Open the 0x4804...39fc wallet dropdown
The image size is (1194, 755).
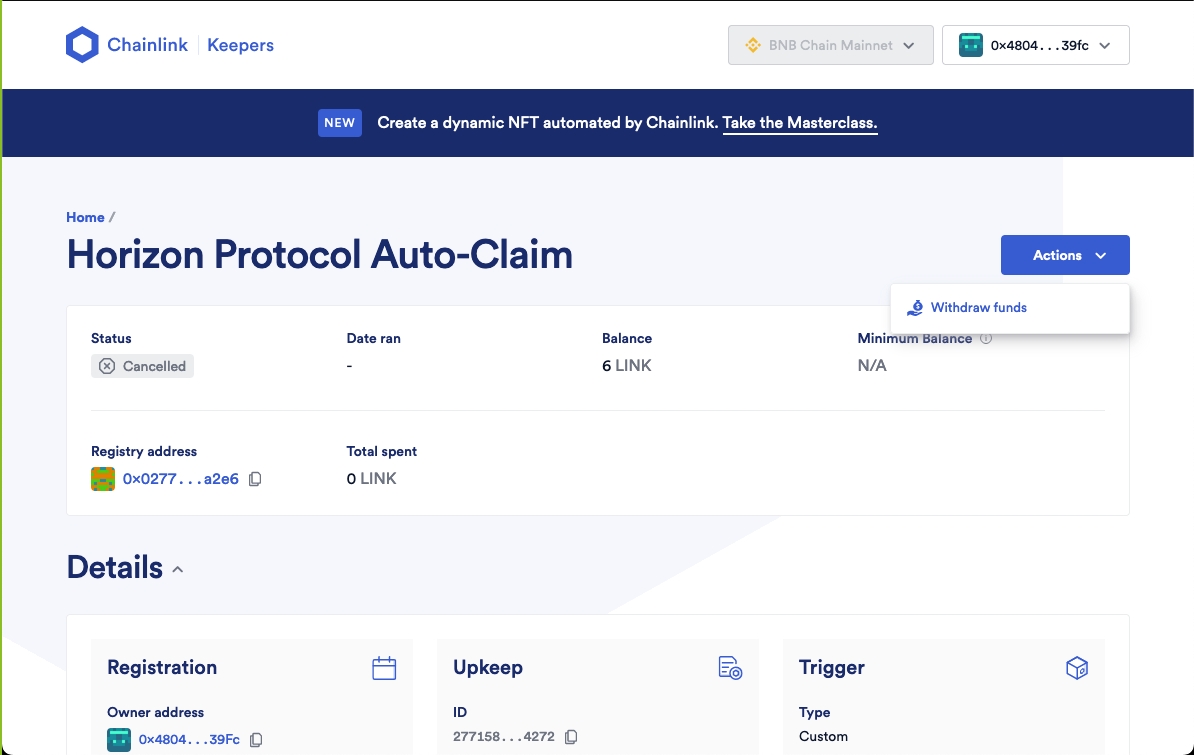point(1036,45)
